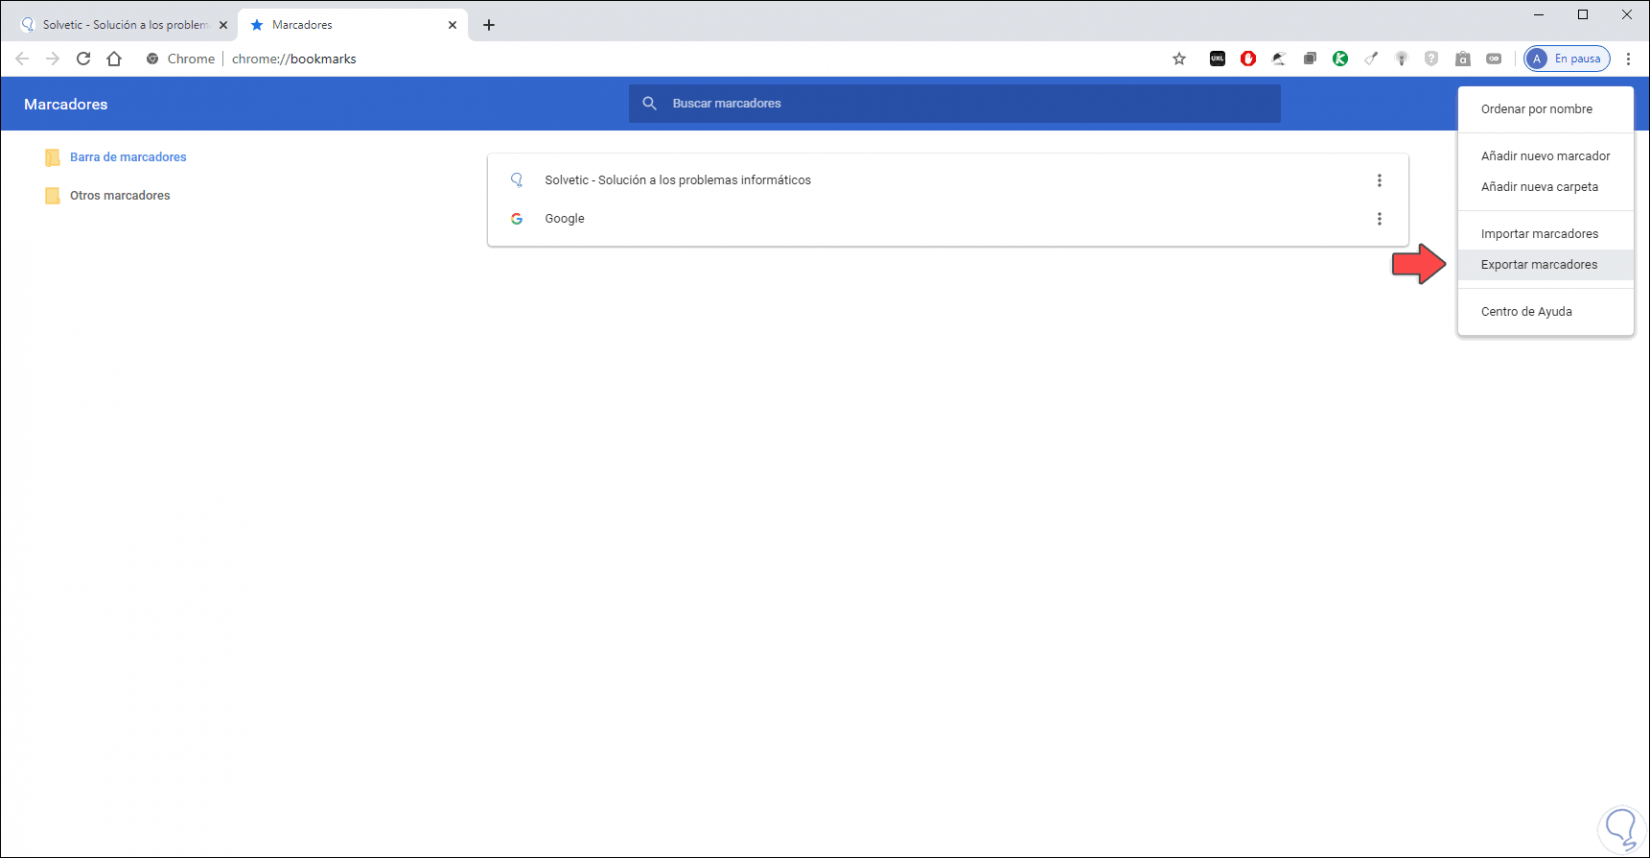The height and width of the screenshot is (858, 1650).
Task: Open options for Solvetic bookmark row
Action: coord(1379,180)
